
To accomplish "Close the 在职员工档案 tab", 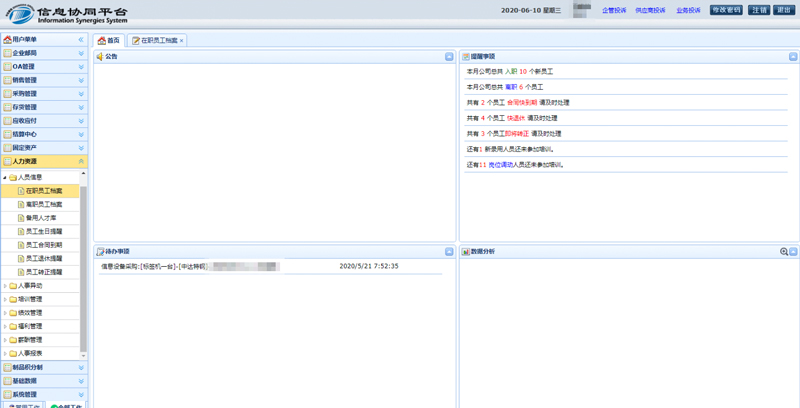I will click(182, 41).
